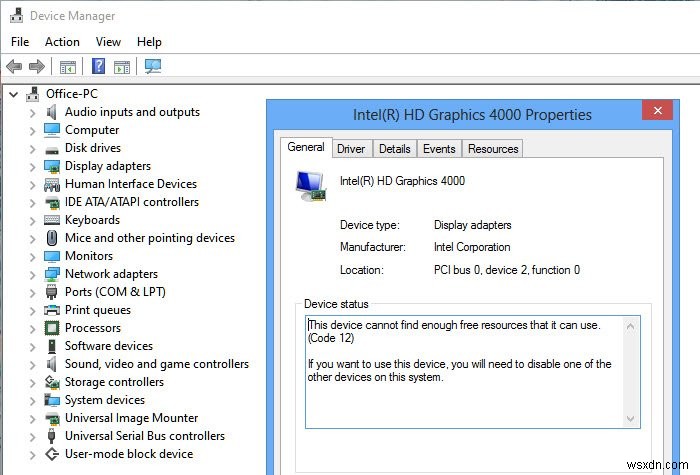Close the Intel HD Graphics 4000 Properties dialog
The image size is (700, 475).
[x=657, y=110]
